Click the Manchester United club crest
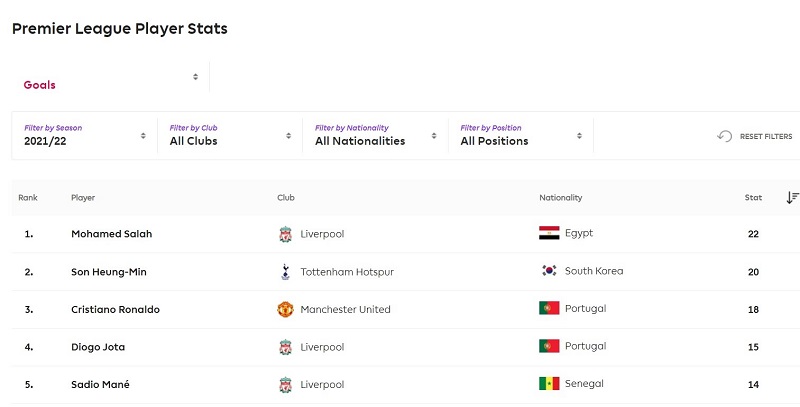 coord(286,309)
